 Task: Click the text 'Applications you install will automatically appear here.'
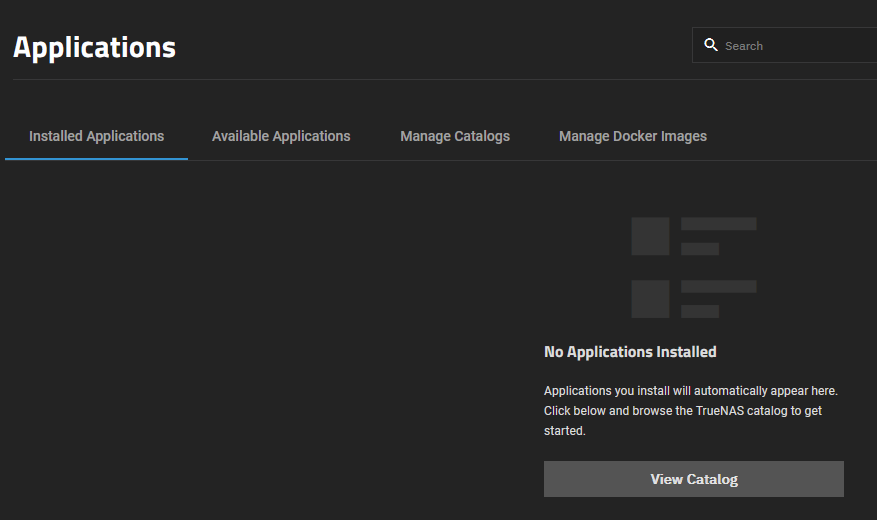click(x=691, y=391)
